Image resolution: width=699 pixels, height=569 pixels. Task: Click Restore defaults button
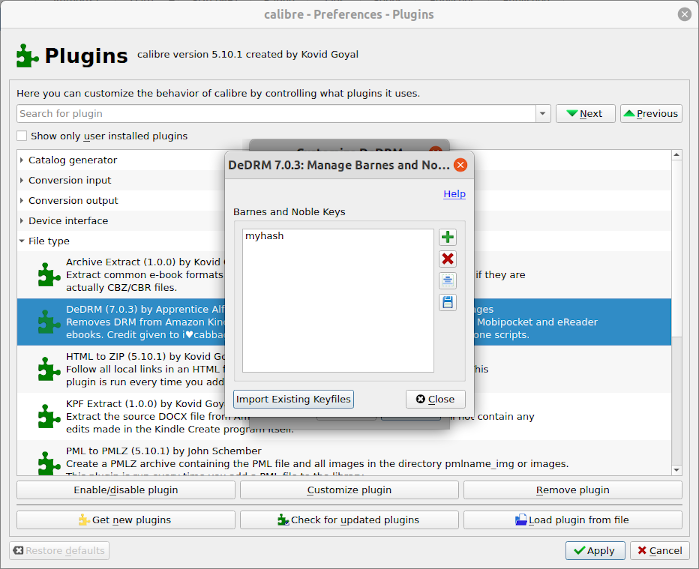click(59, 551)
